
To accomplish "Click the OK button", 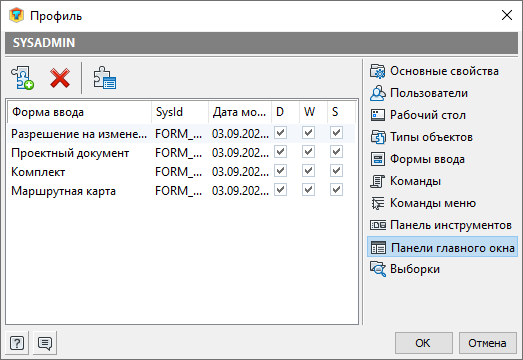I will (424, 343).
